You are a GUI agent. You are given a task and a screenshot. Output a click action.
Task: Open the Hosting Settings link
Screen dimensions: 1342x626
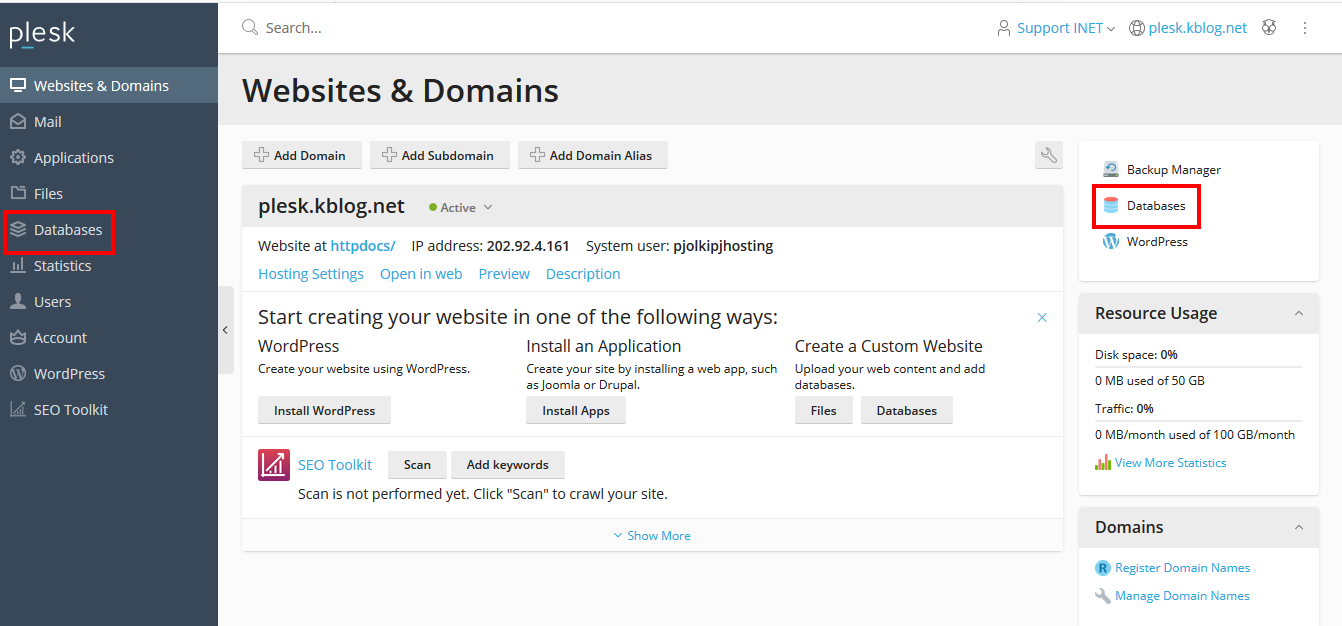(x=311, y=274)
